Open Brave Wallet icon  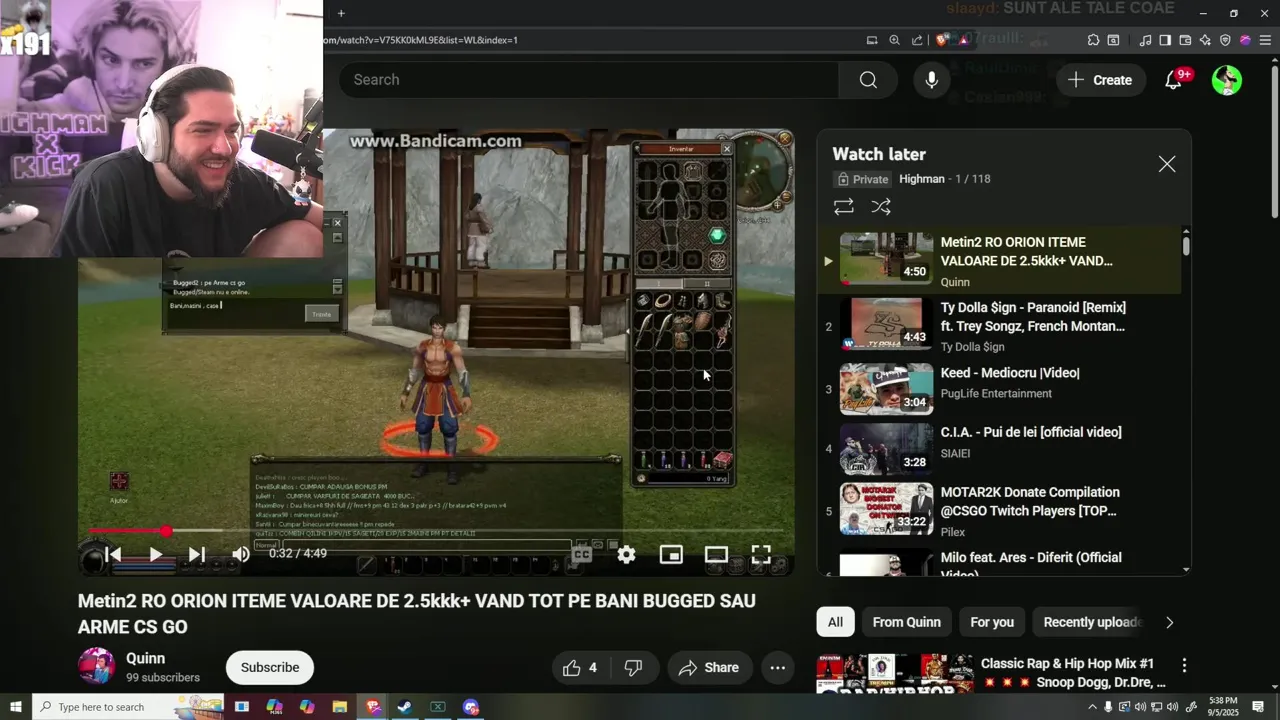click(x=1185, y=40)
